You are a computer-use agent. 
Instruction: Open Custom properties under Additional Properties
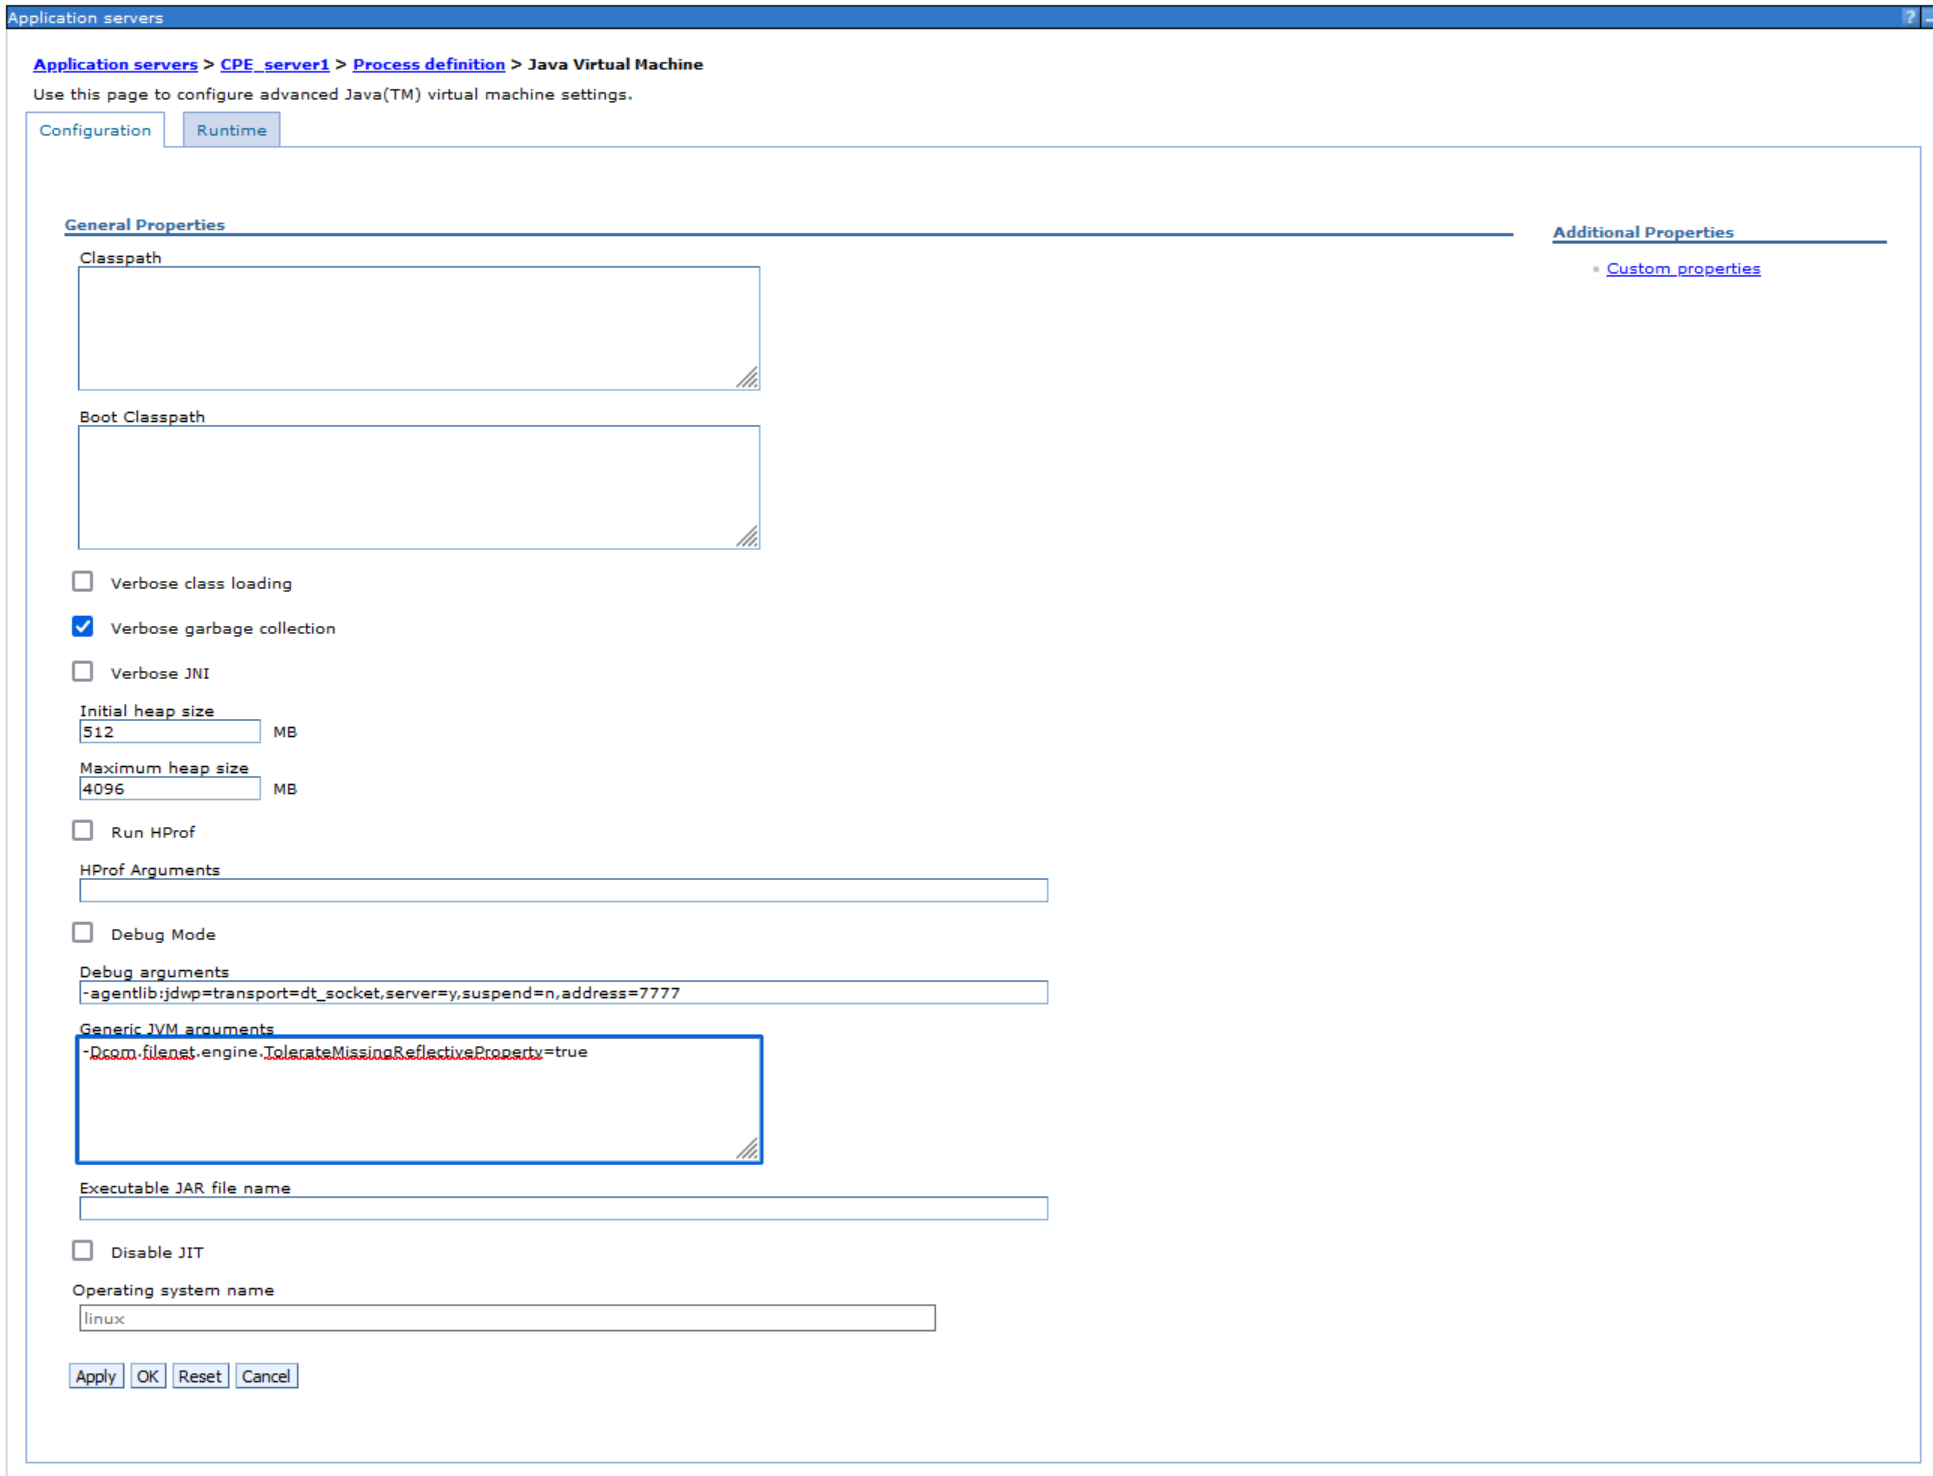tap(1683, 268)
